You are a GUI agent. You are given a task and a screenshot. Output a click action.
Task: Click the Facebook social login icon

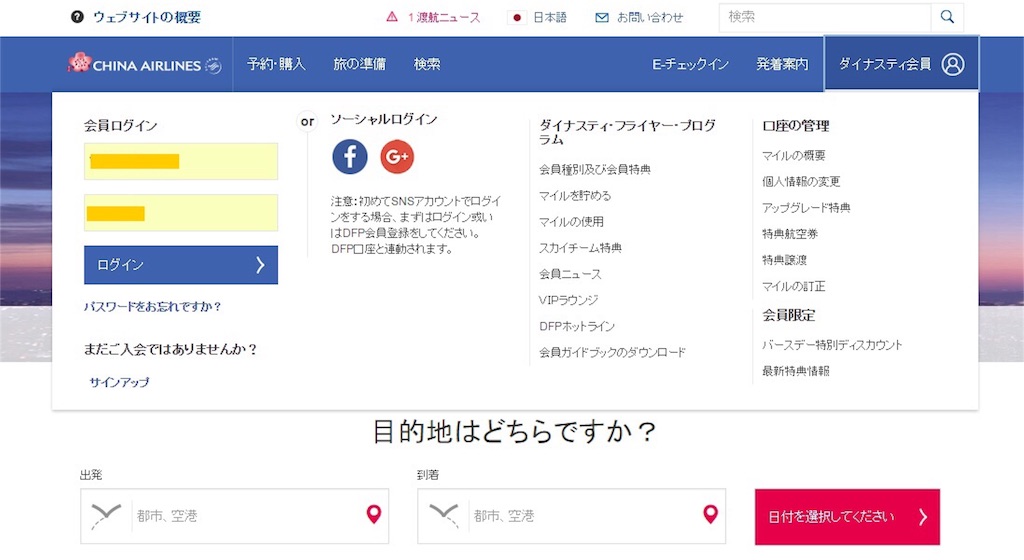pyautogui.click(x=350, y=157)
